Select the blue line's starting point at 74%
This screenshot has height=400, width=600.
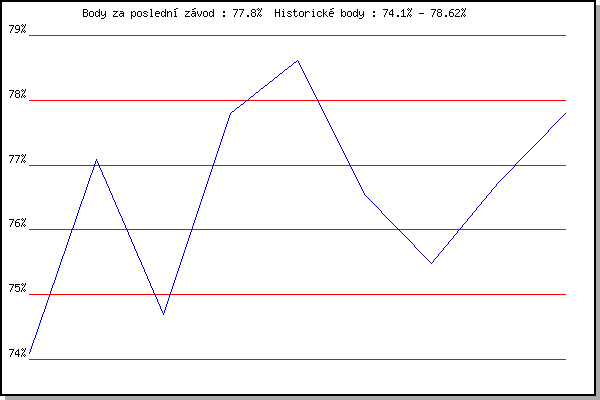[x=31, y=353]
